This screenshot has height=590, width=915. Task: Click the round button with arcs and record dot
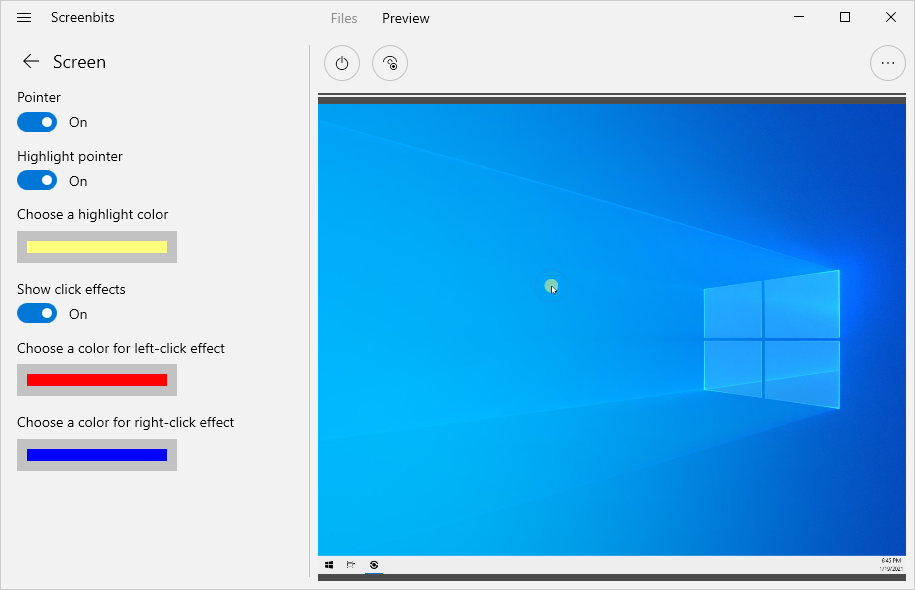click(x=390, y=63)
